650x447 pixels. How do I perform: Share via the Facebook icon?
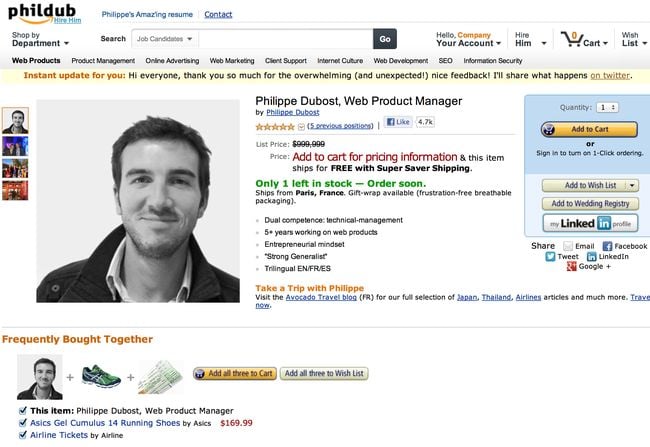(606, 245)
